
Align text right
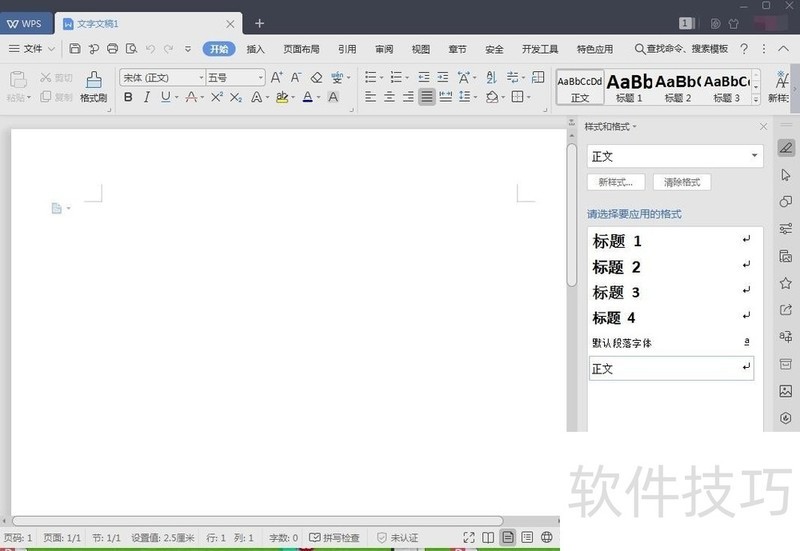(x=408, y=97)
